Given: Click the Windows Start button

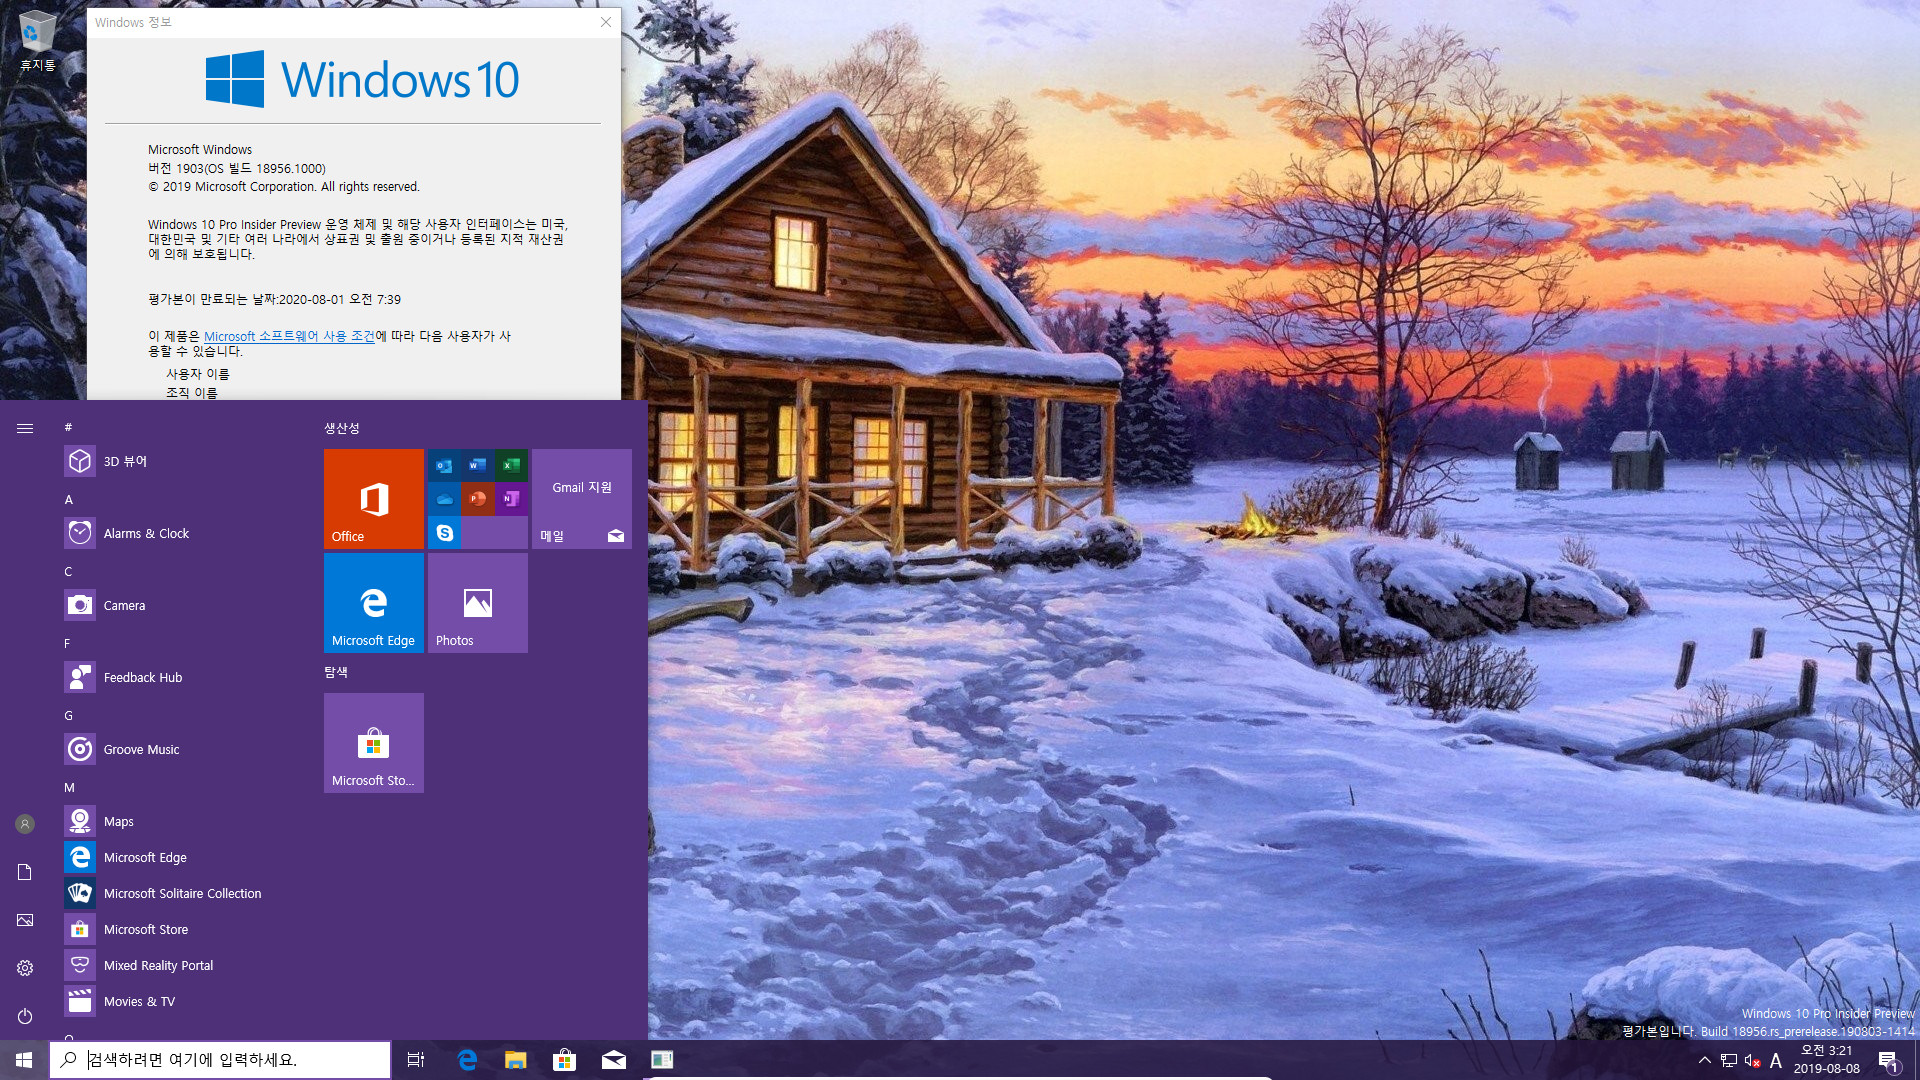Looking at the screenshot, I should (x=24, y=1060).
